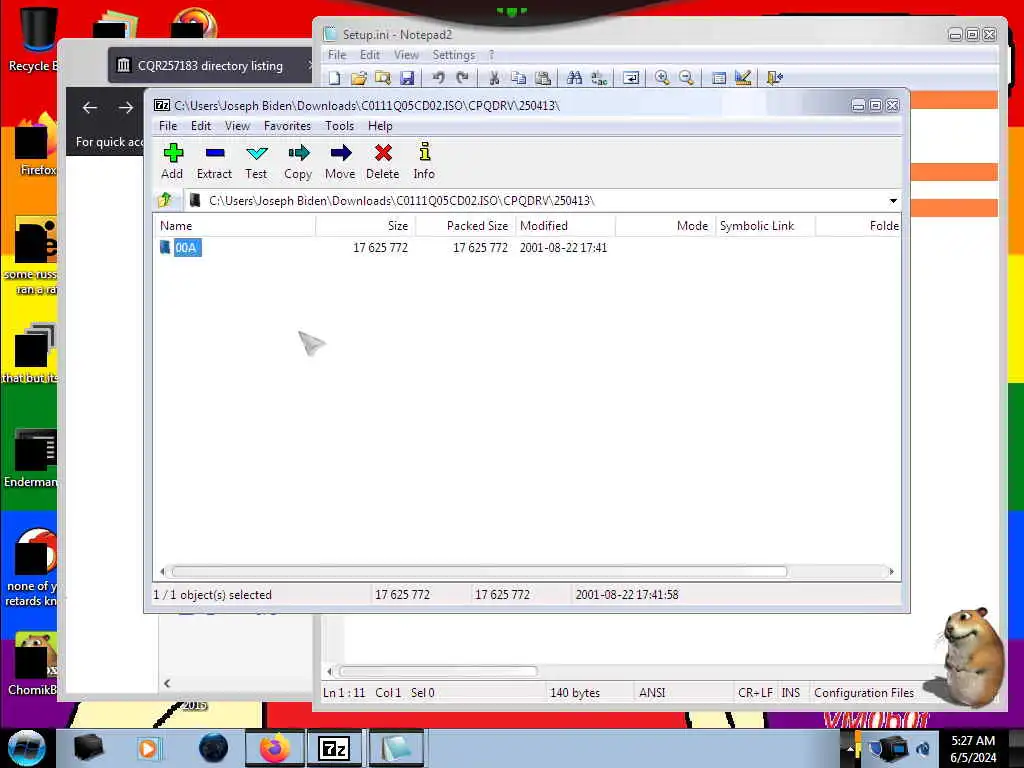The width and height of the screenshot is (1024, 768).
Task: Click the Firefox back arrow button
Action: 90,108
